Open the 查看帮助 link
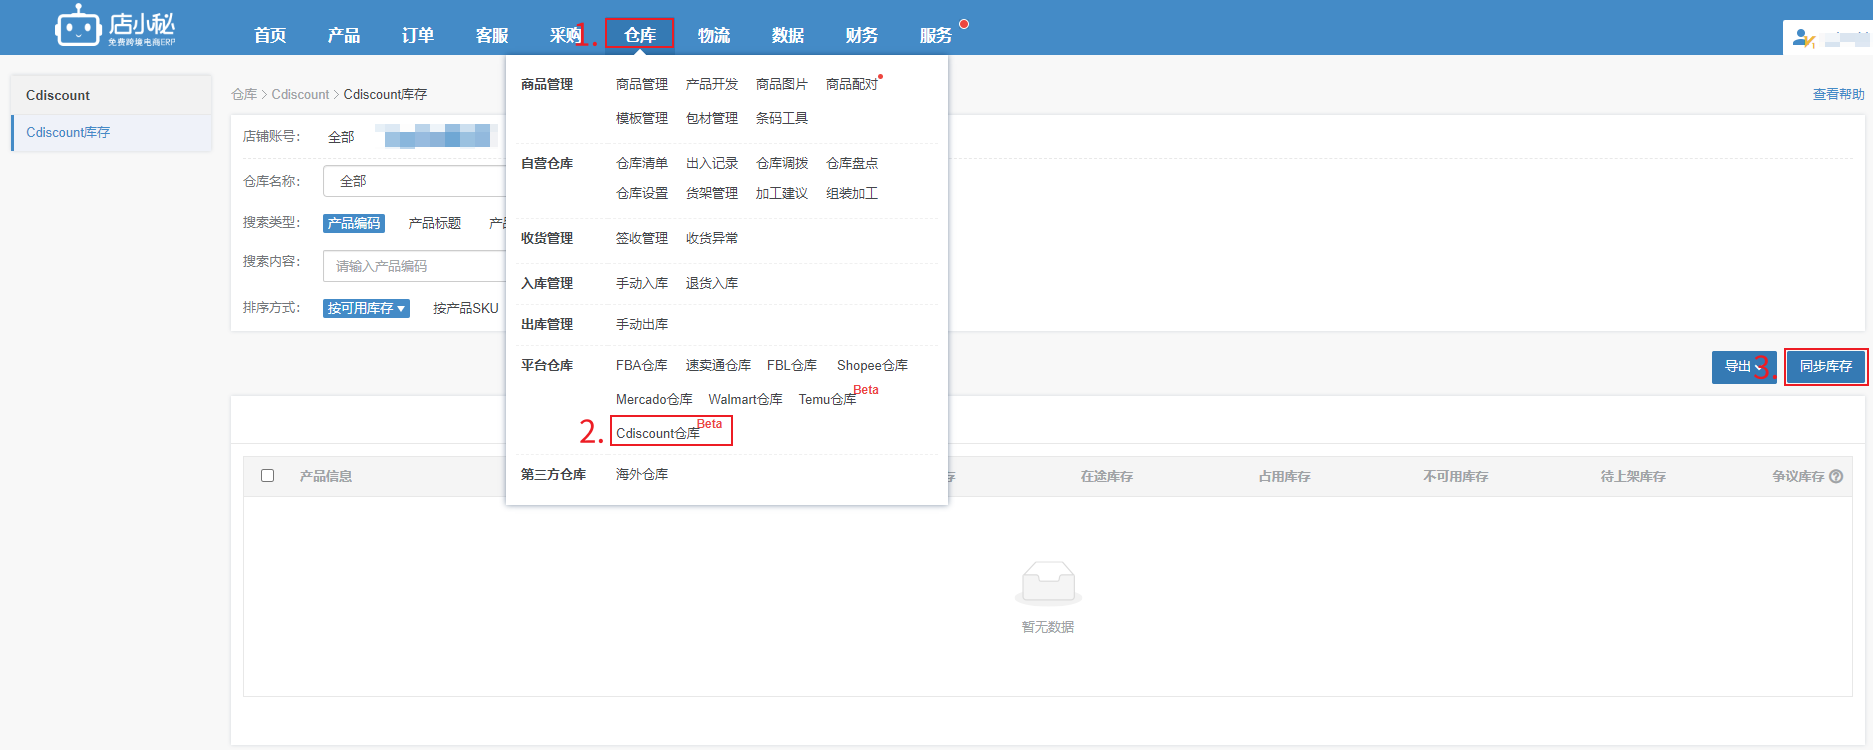1873x750 pixels. coord(1838,94)
